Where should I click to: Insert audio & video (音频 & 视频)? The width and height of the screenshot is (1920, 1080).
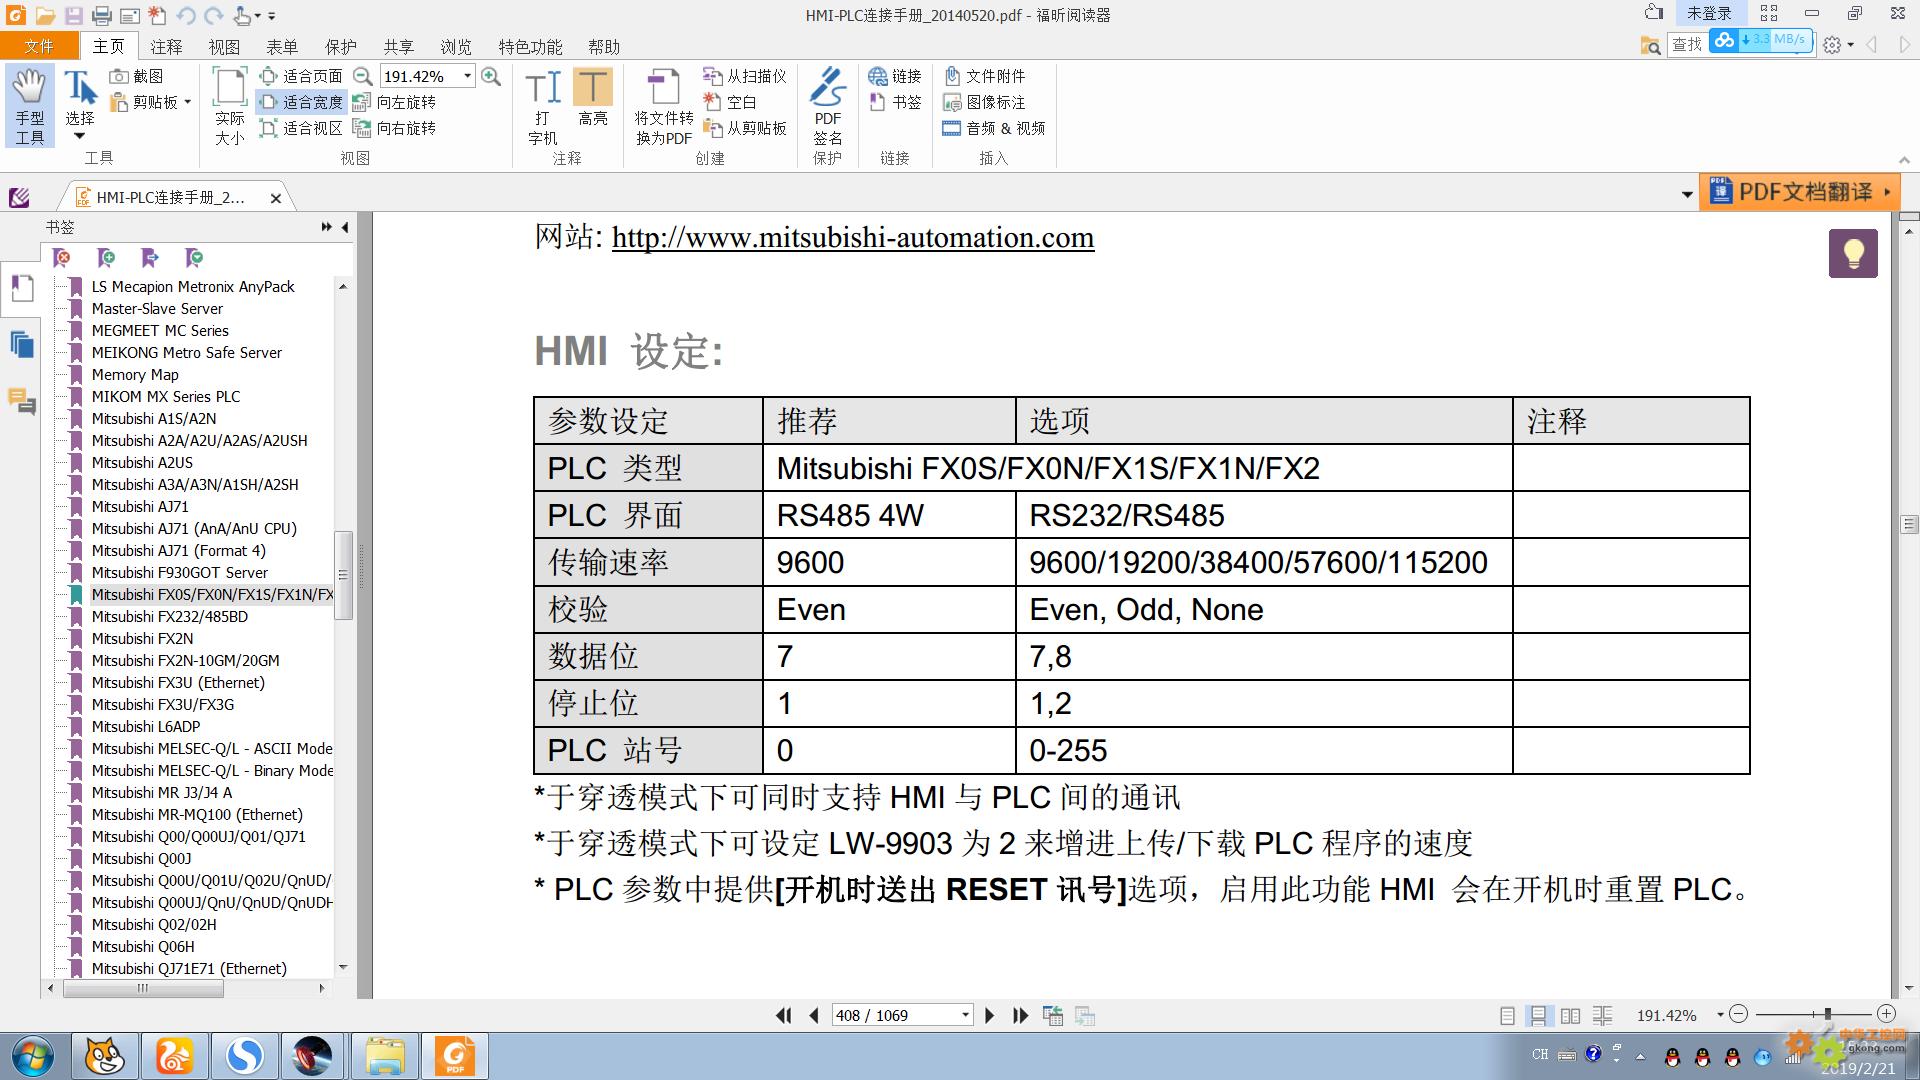[x=994, y=128]
